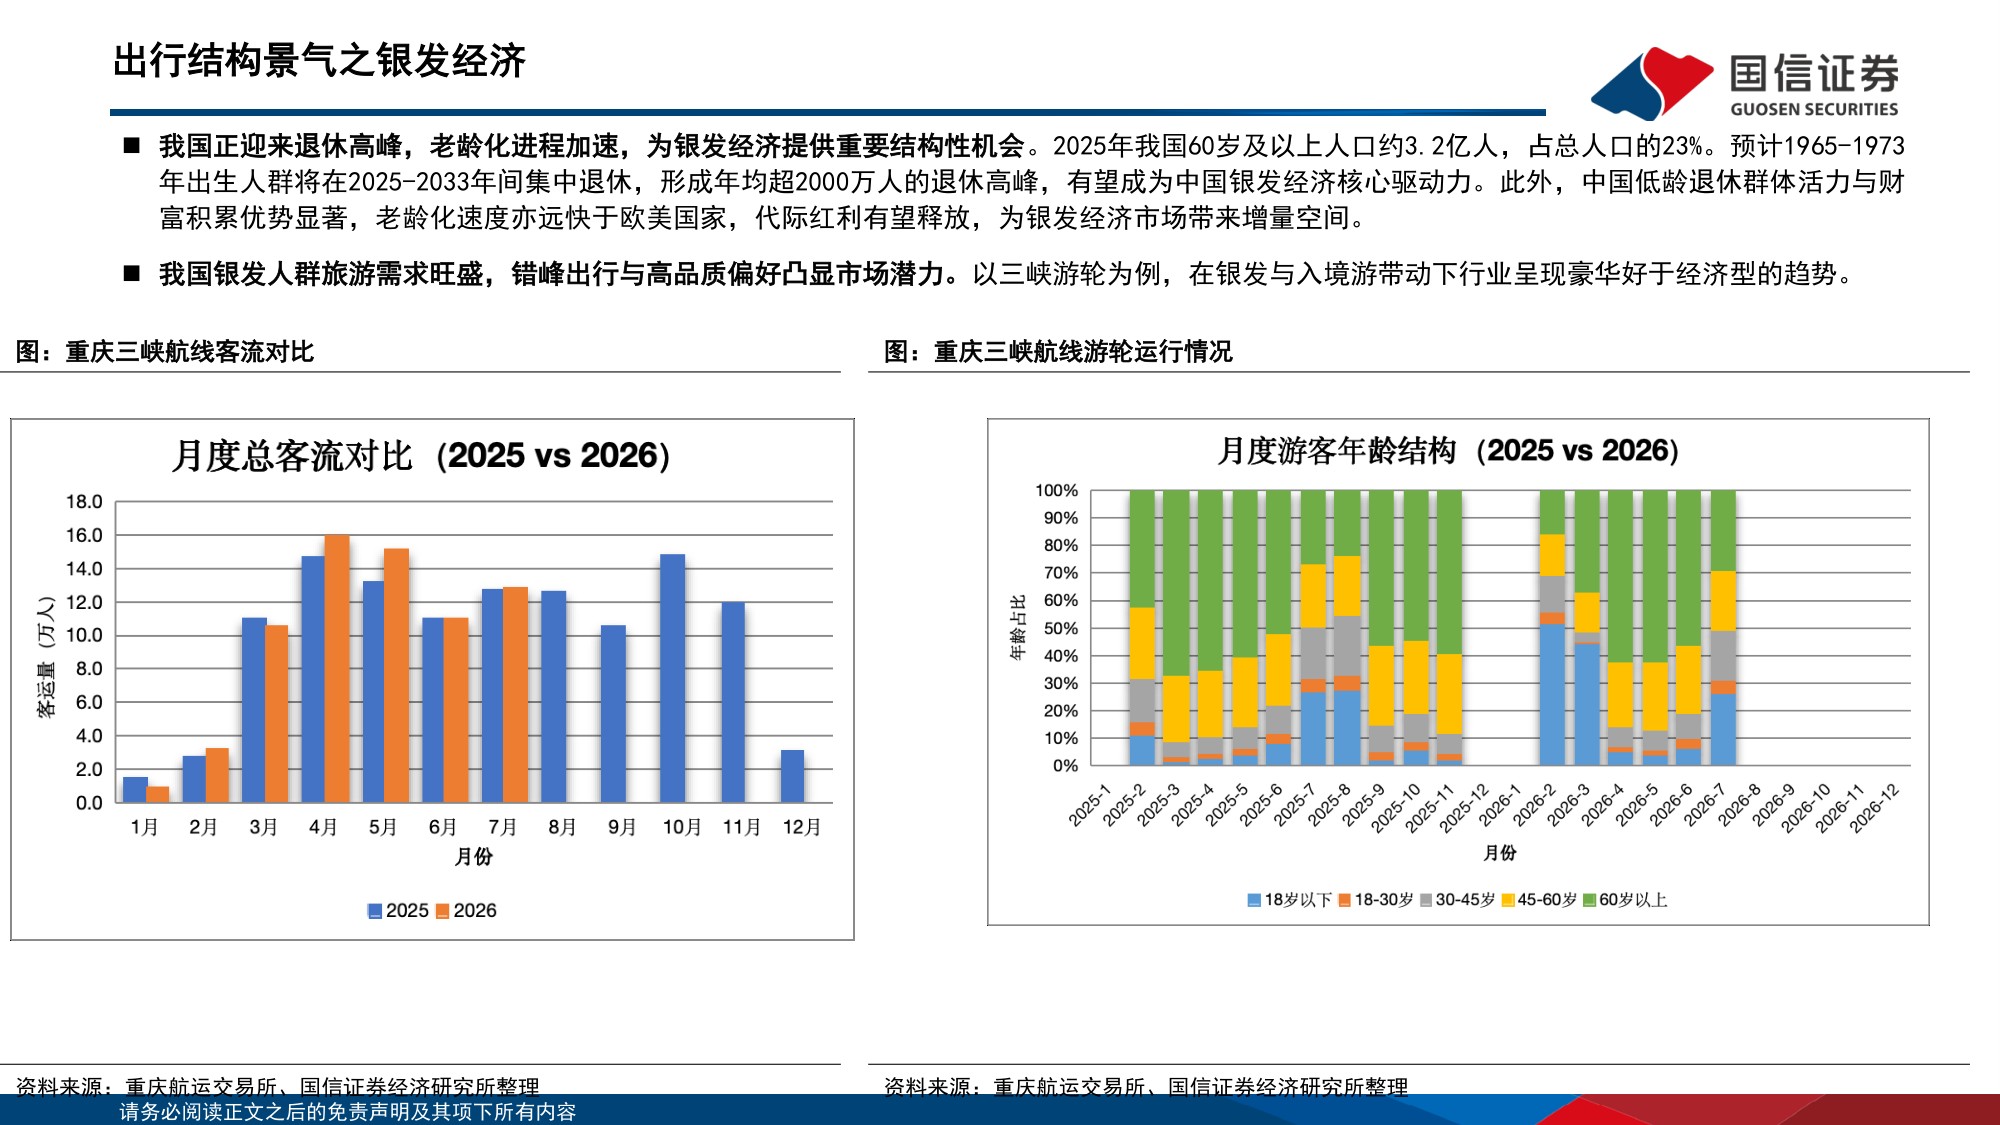Click the 4月 orange 2026 bar
Viewport: 2000px width, 1125px height.
click(337, 668)
